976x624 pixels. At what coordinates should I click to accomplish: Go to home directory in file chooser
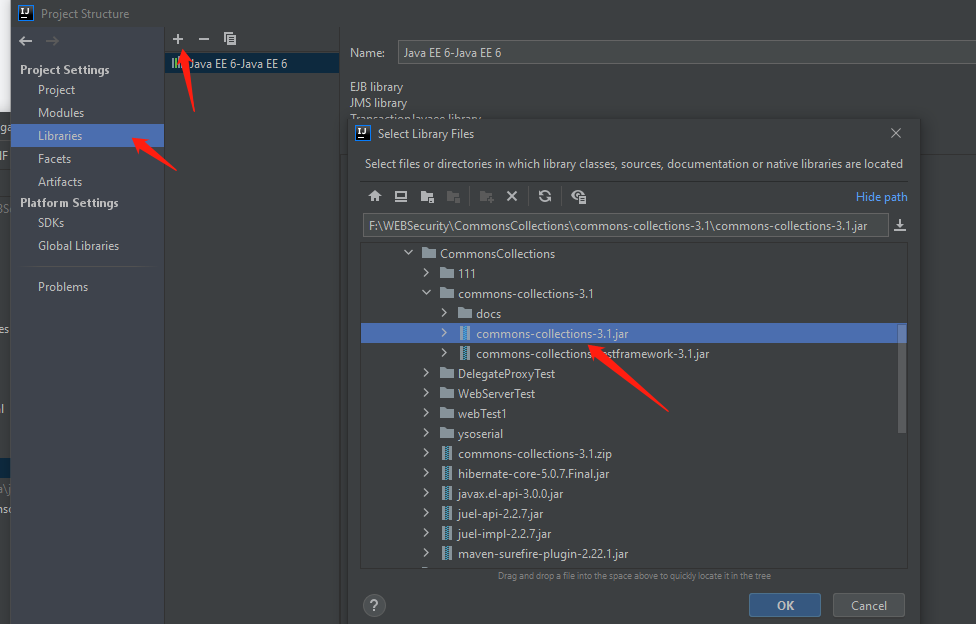(375, 197)
